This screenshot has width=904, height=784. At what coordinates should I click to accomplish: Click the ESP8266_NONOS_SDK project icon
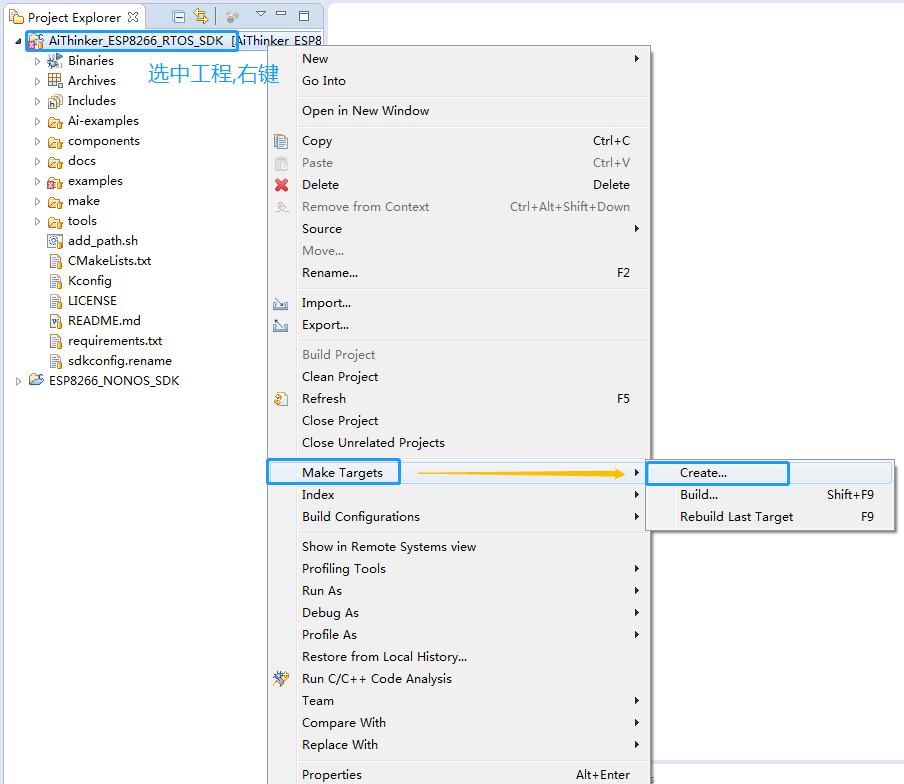point(36,380)
